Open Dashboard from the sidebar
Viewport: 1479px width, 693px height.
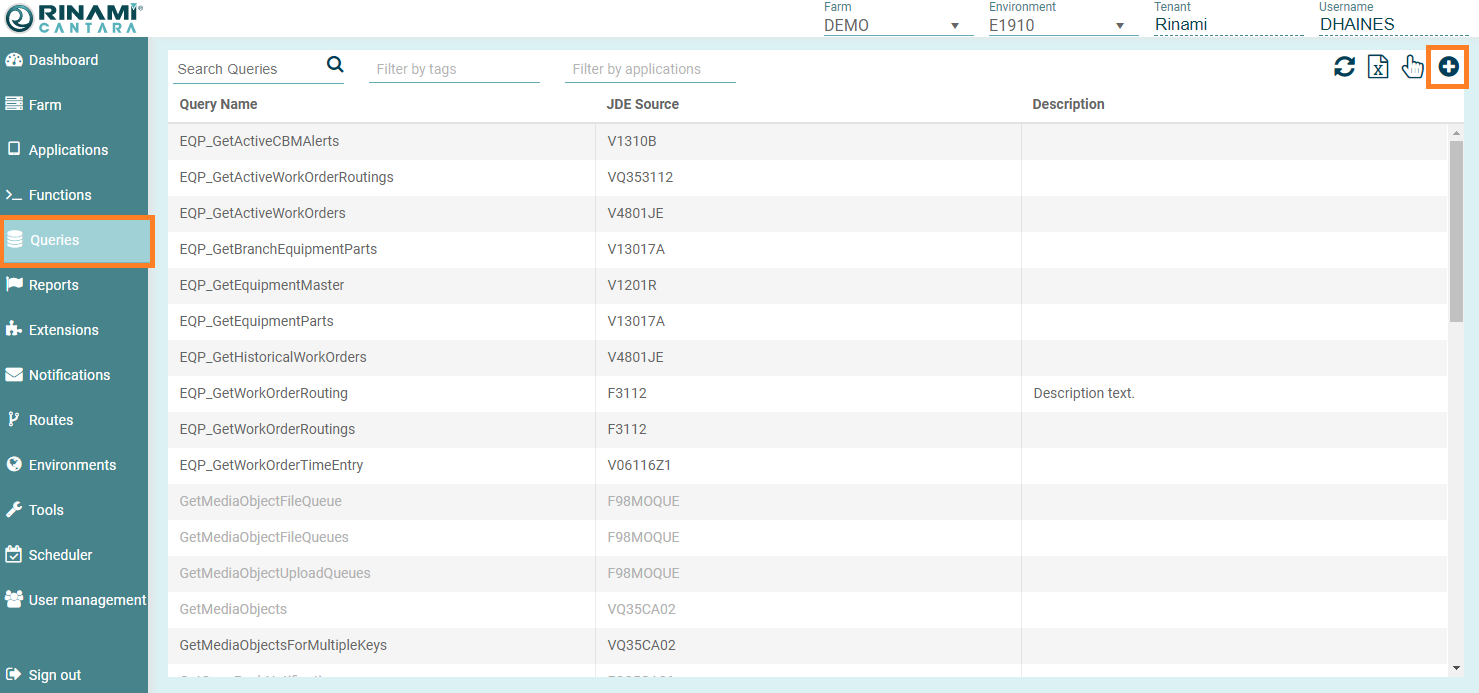(x=63, y=60)
